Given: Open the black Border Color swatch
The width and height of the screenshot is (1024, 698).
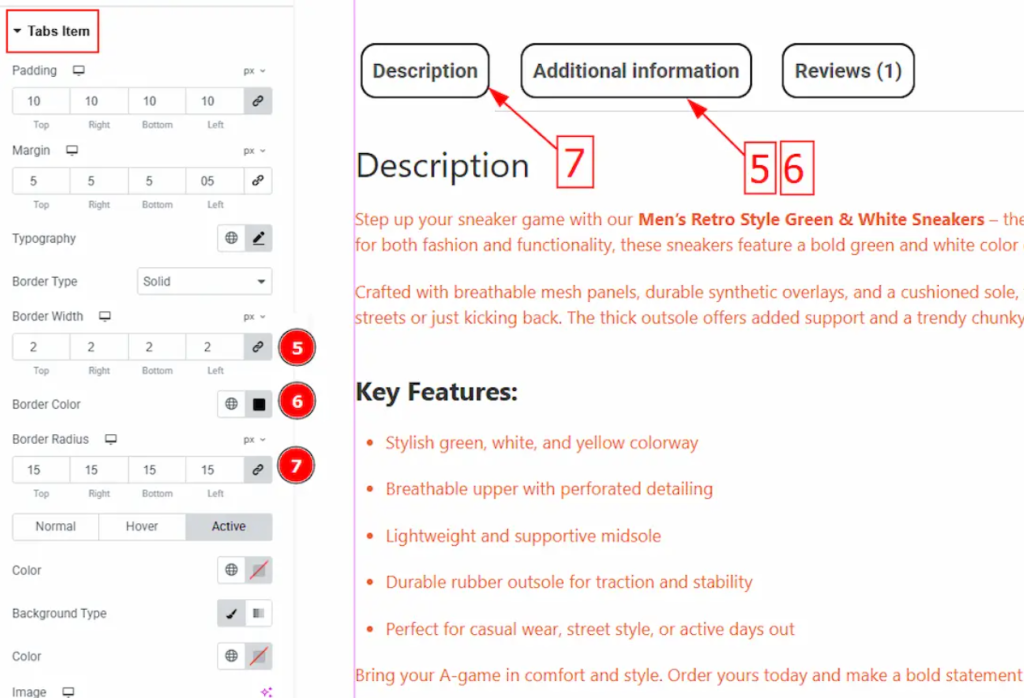Looking at the screenshot, I should click(259, 404).
